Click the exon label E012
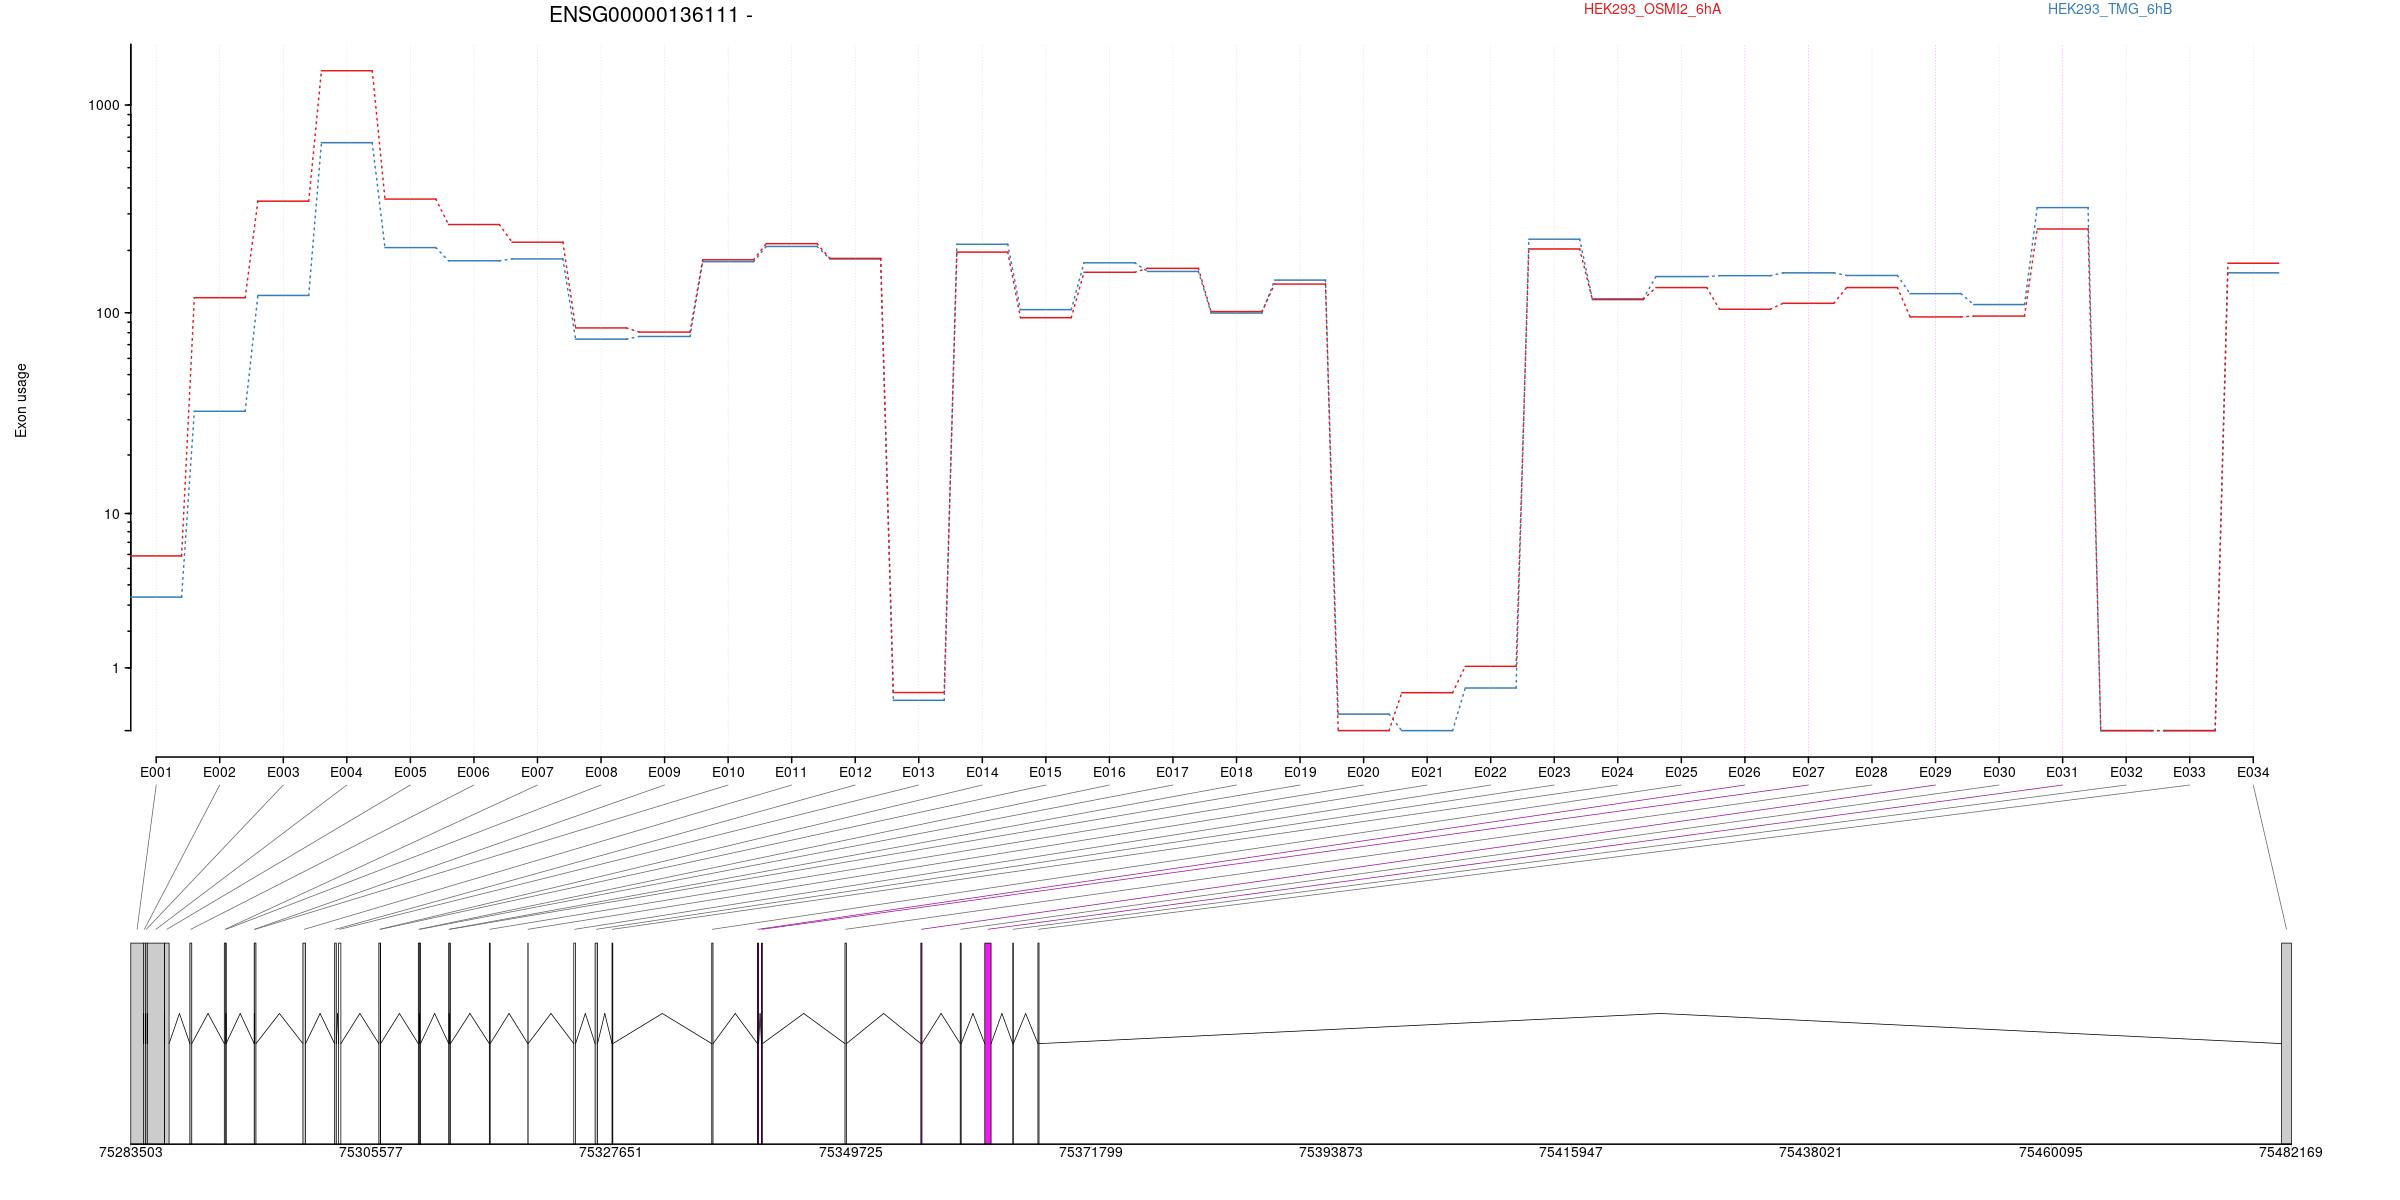2400x1200 pixels. [855, 772]
